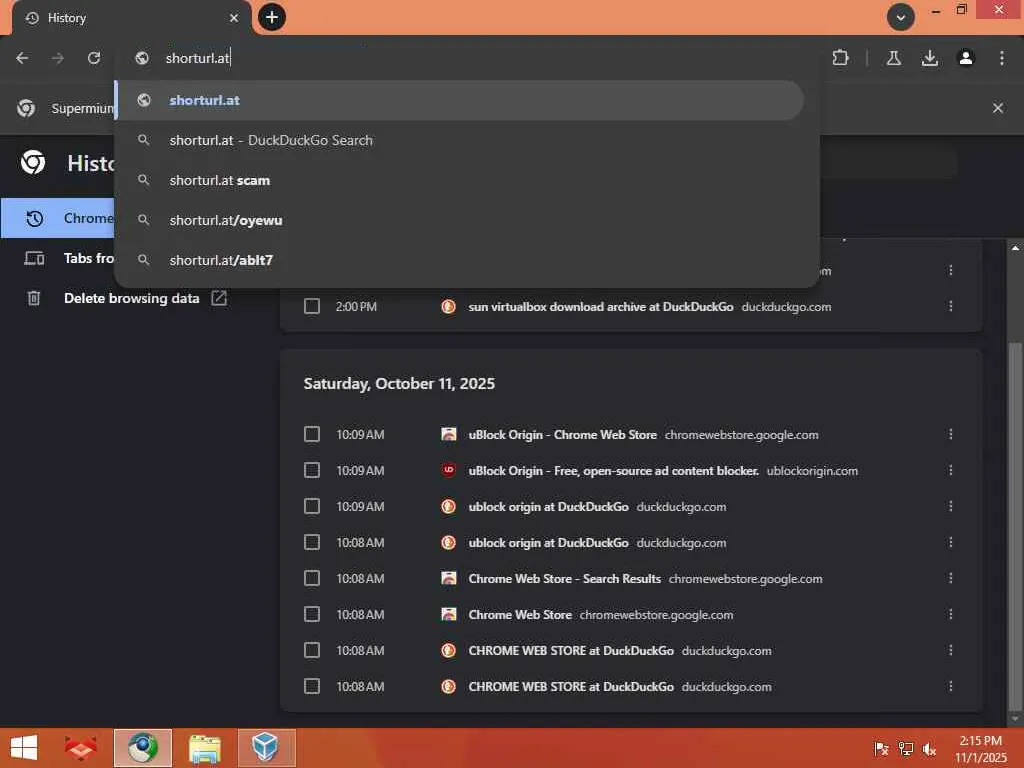Open the taskbar clock and date
The image size is (1024, 768).
(980, 749)
